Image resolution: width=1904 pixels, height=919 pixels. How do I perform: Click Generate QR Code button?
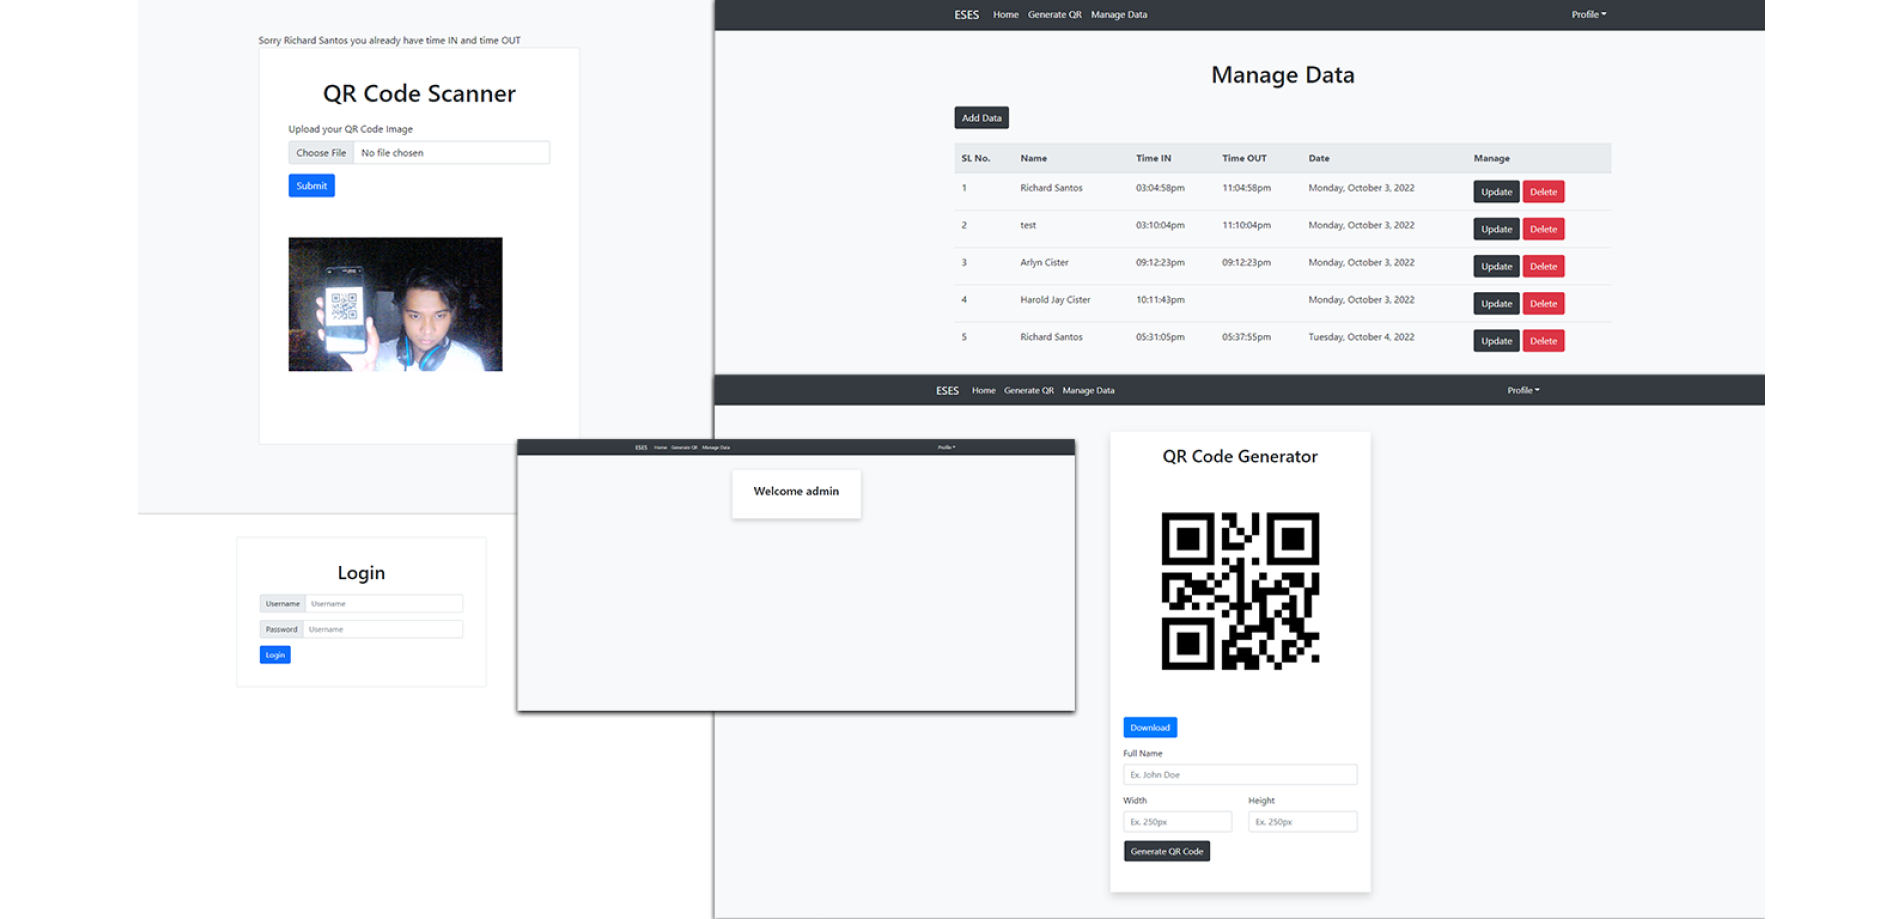coord(1167,852)
